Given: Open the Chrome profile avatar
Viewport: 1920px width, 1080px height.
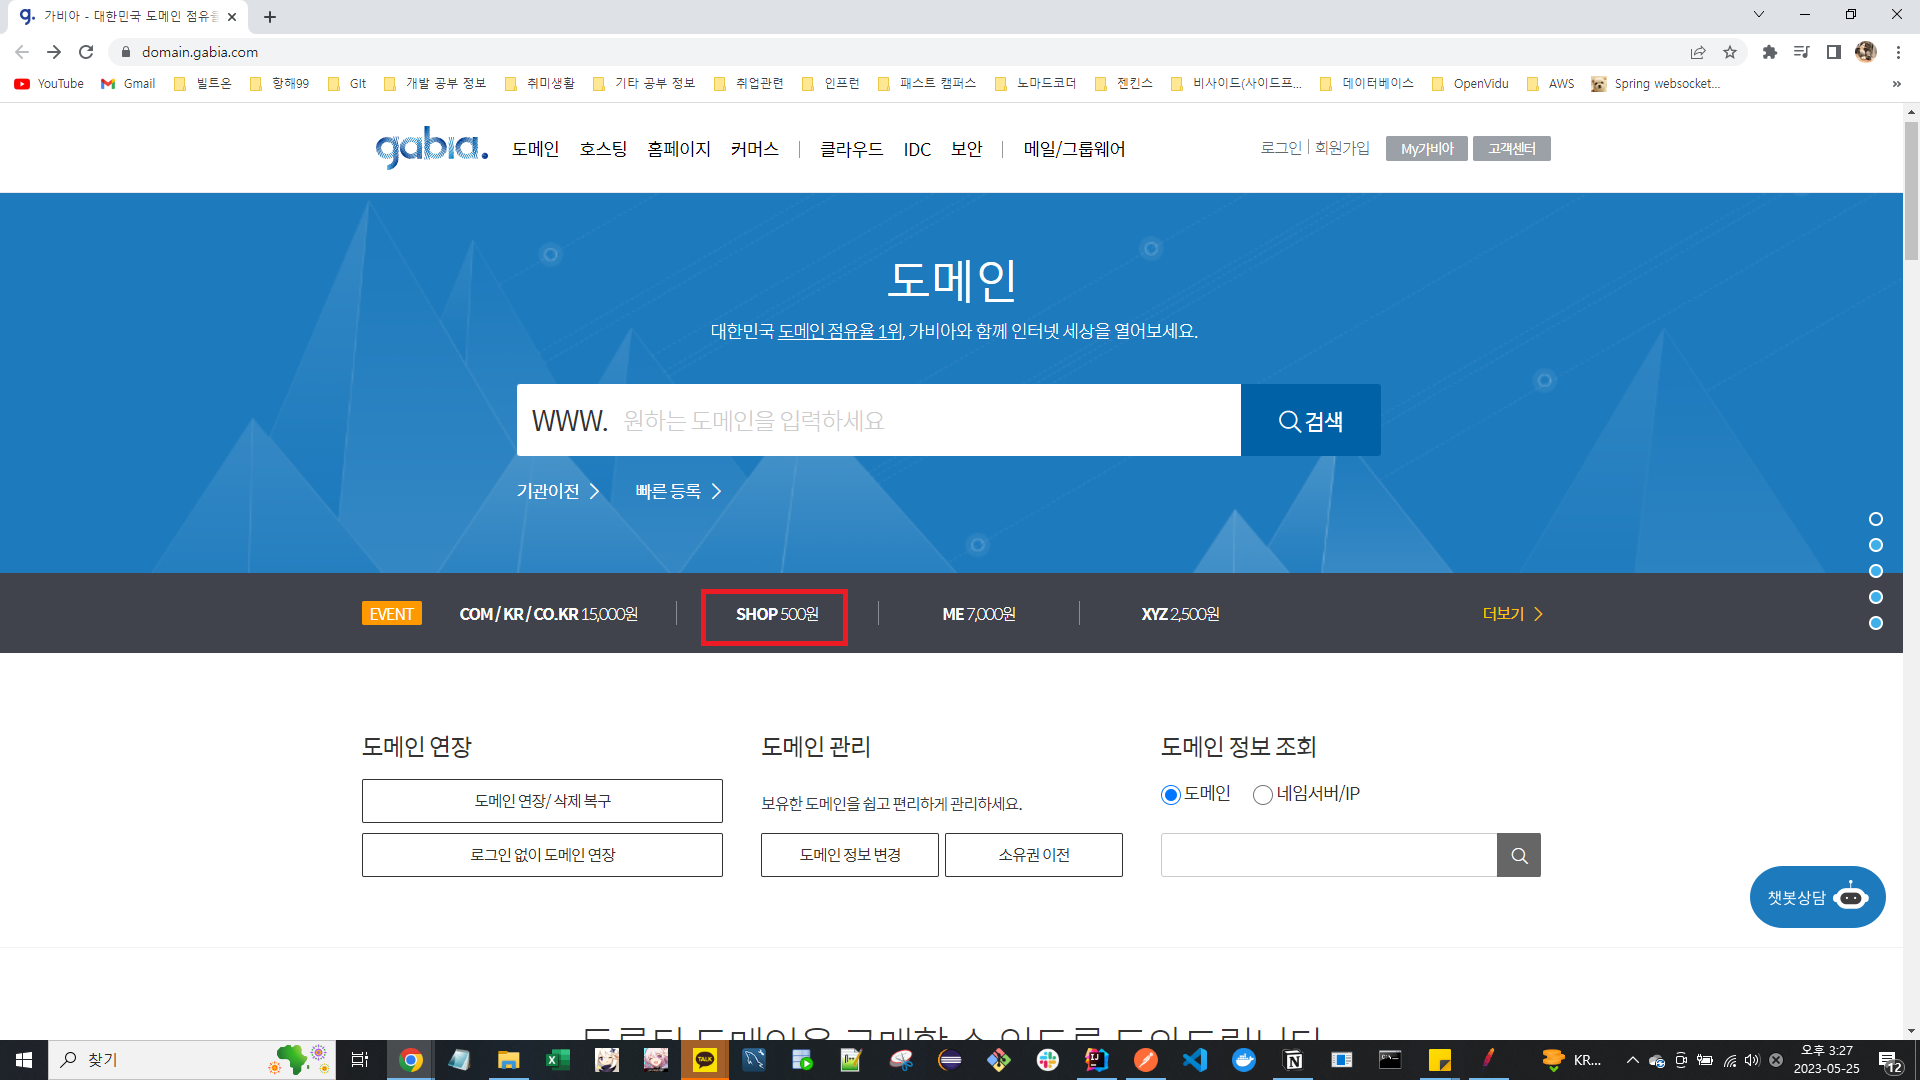Looking at the screenshot, I should (x=1865, y=52).
